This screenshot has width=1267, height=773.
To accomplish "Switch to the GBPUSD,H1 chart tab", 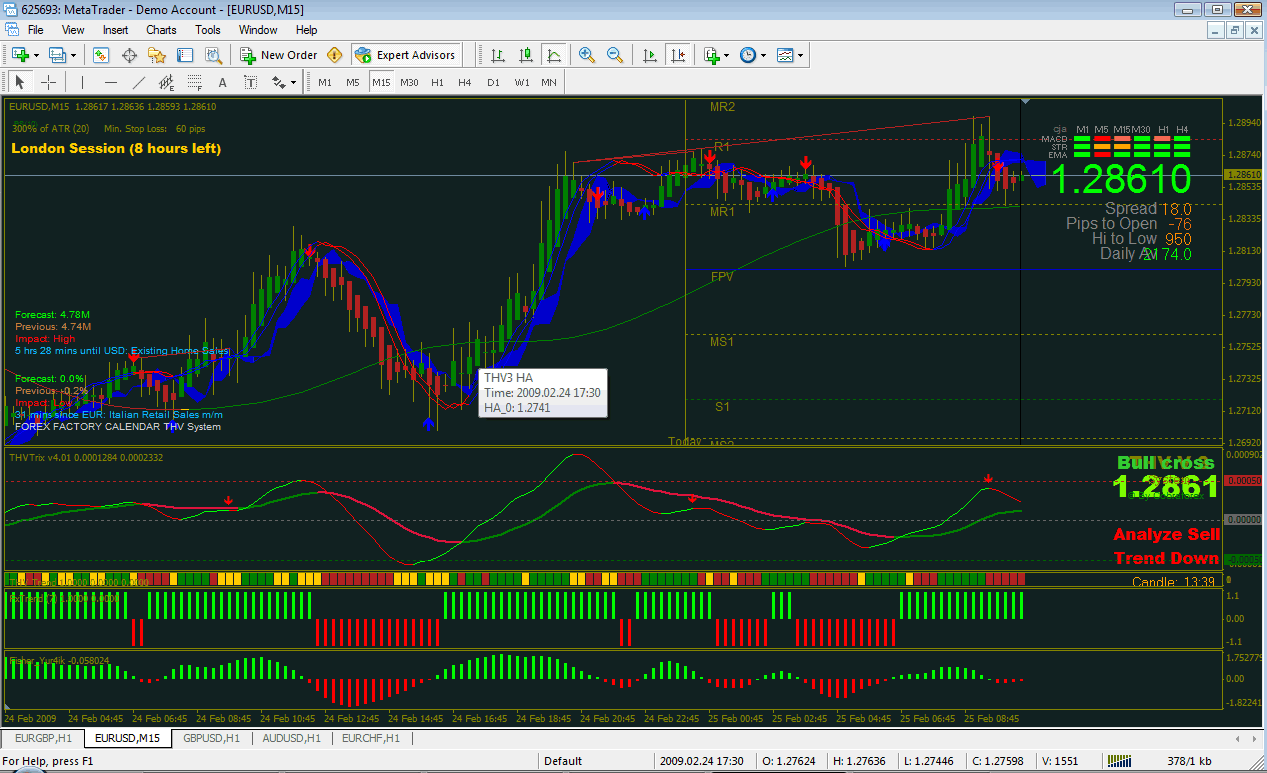I will 211,739.
